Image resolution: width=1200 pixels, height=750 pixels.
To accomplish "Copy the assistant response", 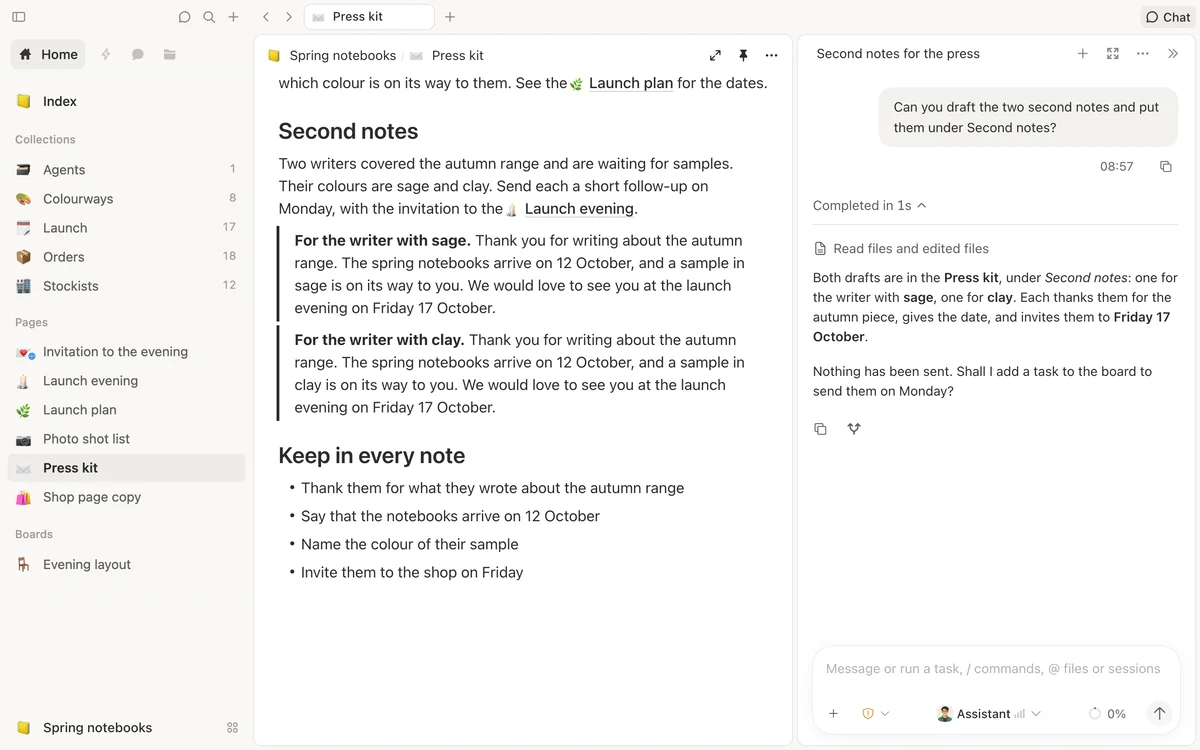I will point(820,429).
